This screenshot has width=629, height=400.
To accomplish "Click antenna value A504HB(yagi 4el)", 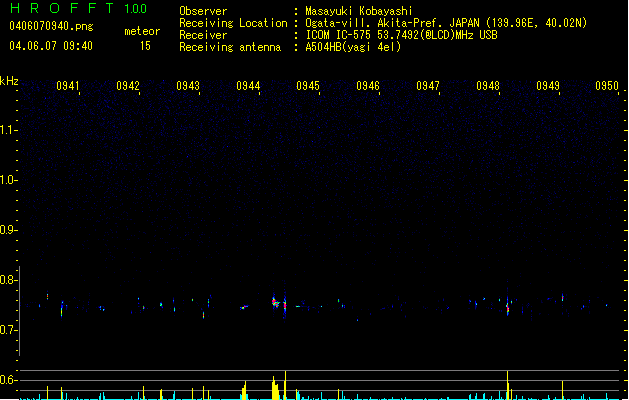I will tap(353, 47).
